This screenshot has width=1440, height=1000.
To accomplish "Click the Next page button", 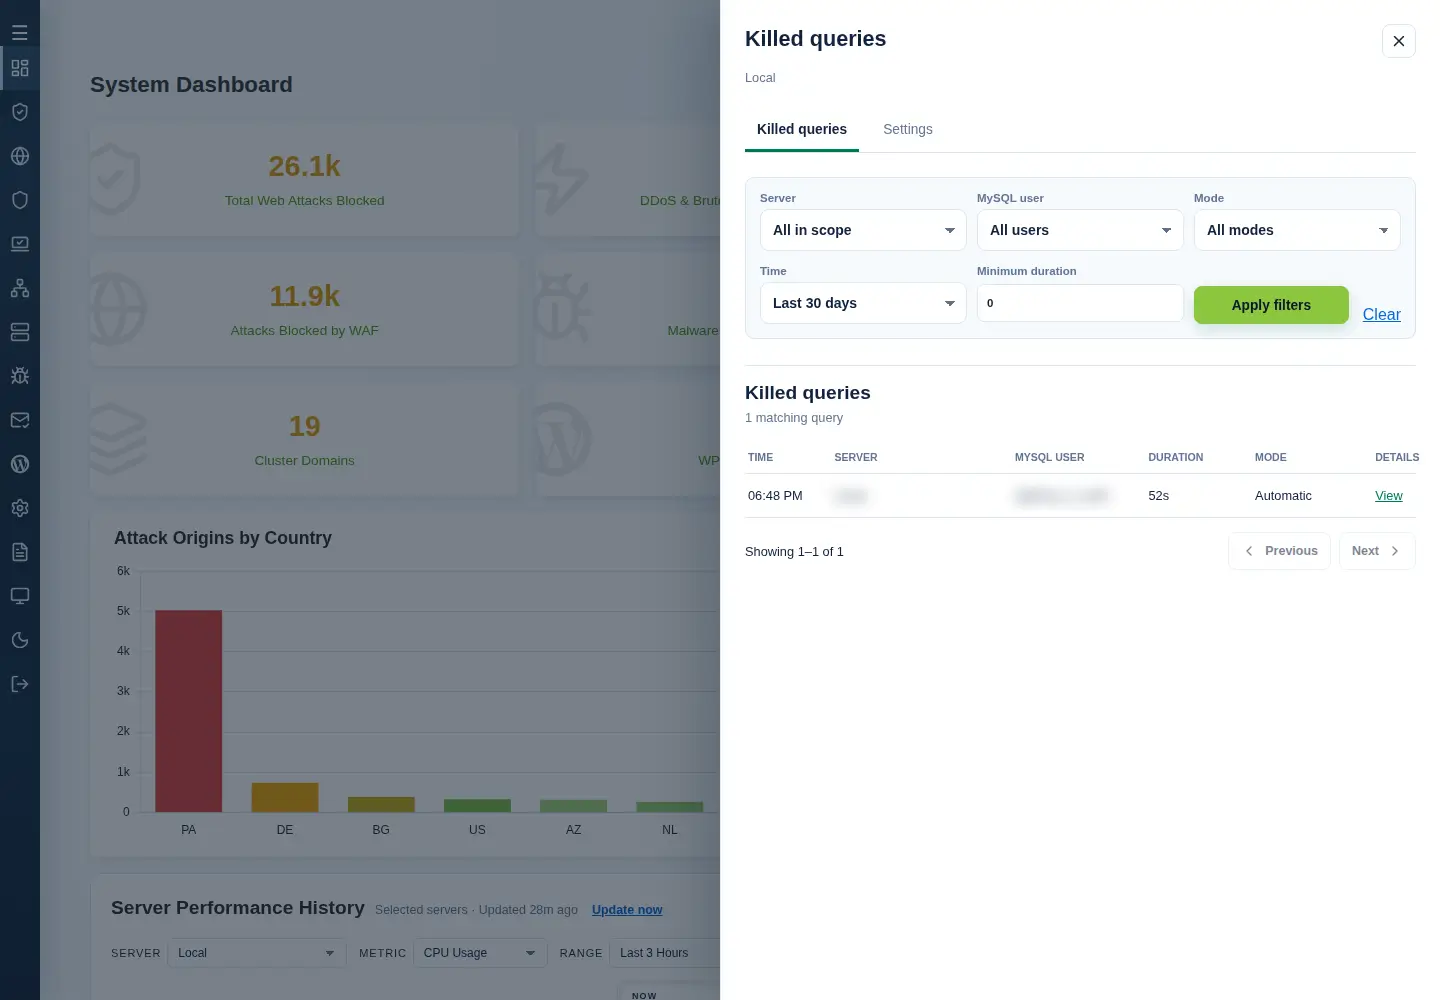I will click(x=1377, y=551).
